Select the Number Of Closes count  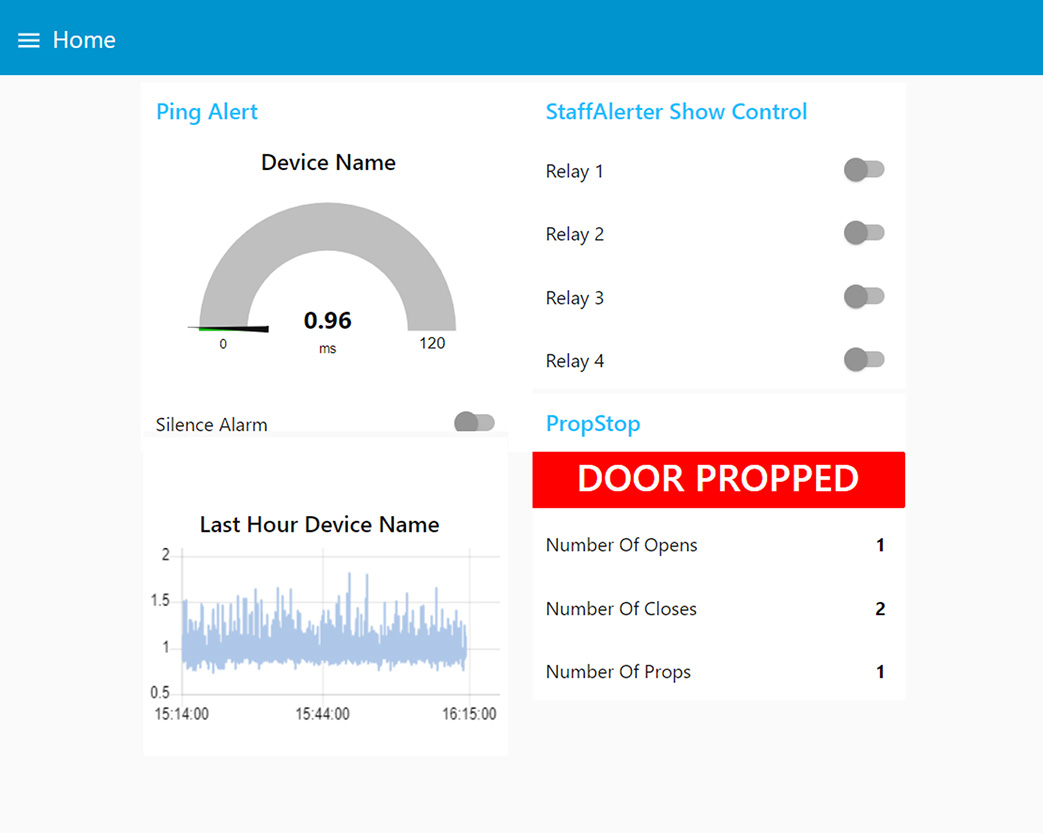click(x=879, y=608)
